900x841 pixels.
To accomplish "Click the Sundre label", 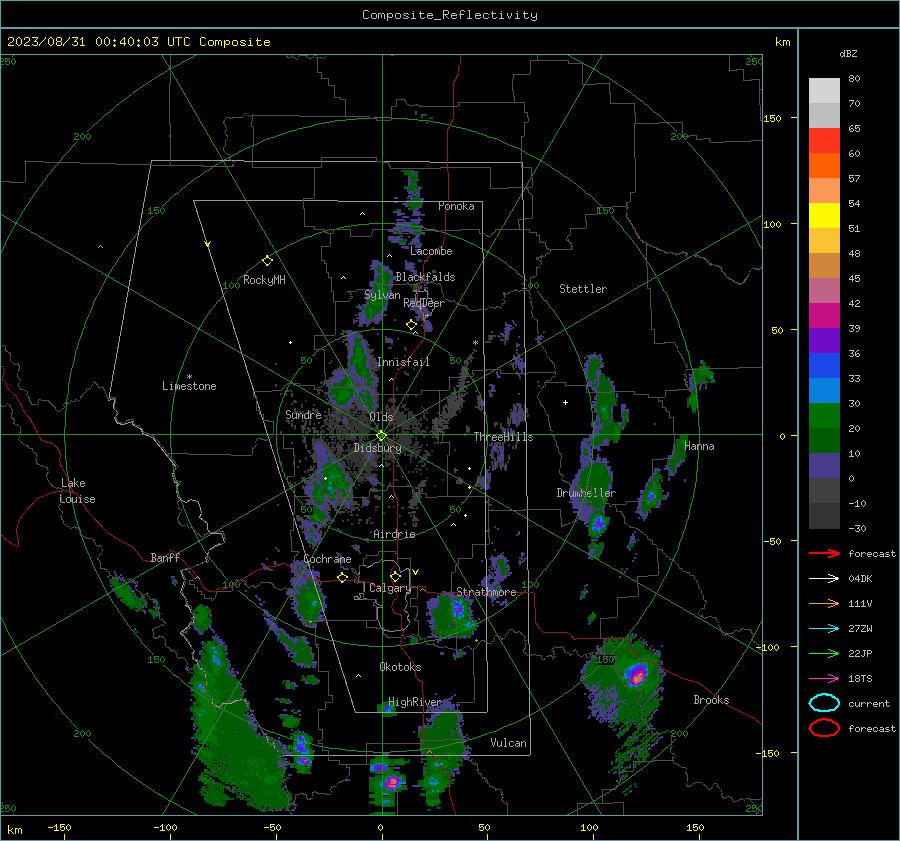I will click(303, 414).
